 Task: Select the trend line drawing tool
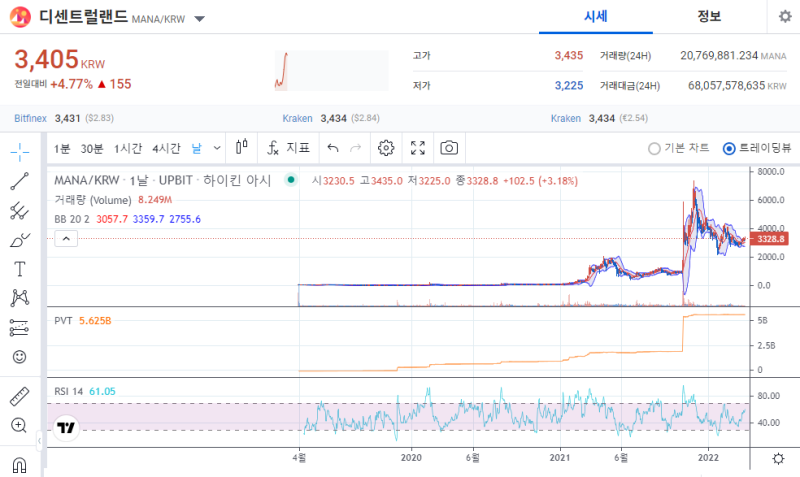pos(19,181)
